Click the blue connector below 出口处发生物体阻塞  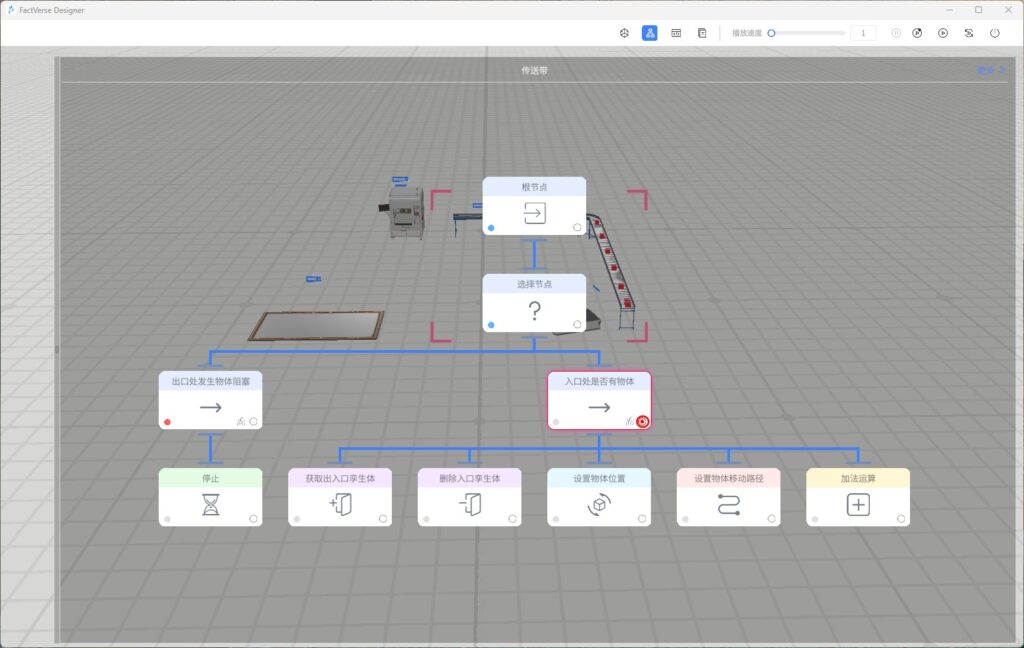210,448
